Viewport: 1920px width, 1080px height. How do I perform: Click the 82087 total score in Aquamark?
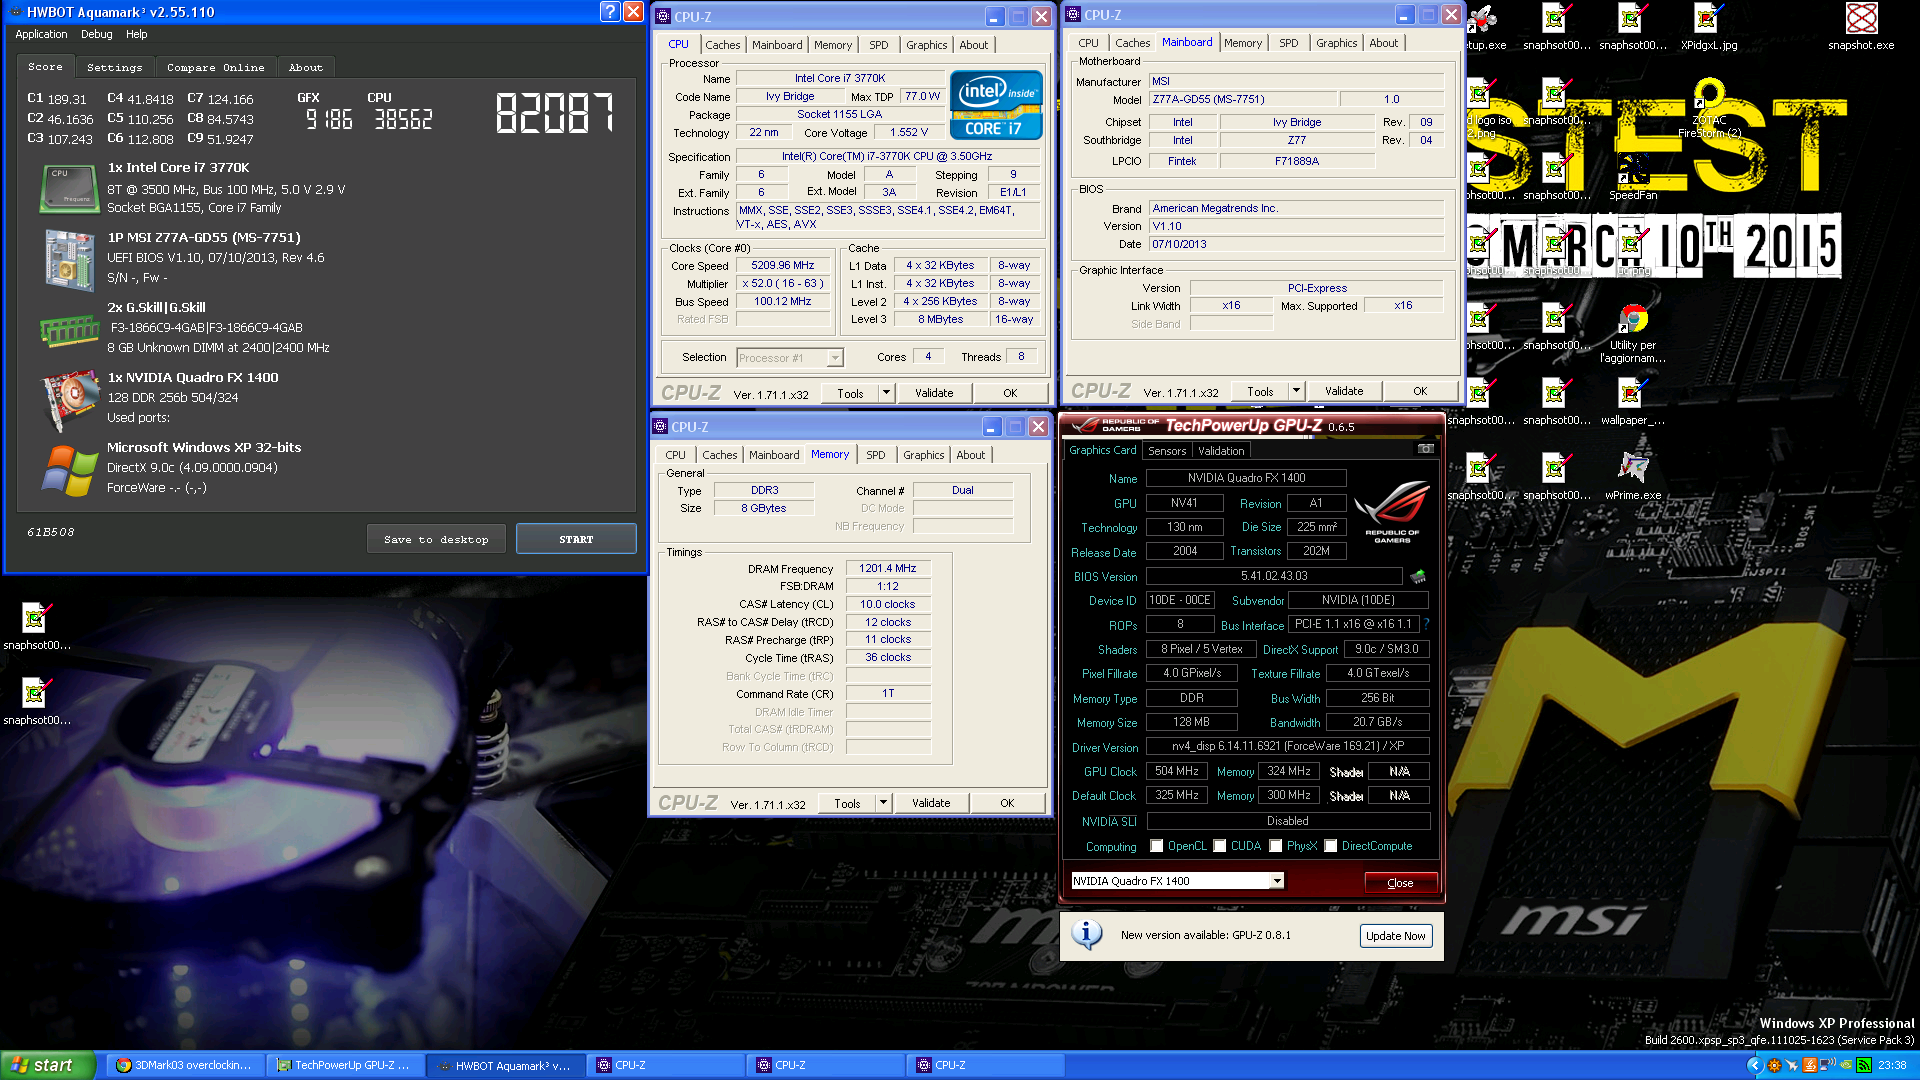(x=555, y=113)
